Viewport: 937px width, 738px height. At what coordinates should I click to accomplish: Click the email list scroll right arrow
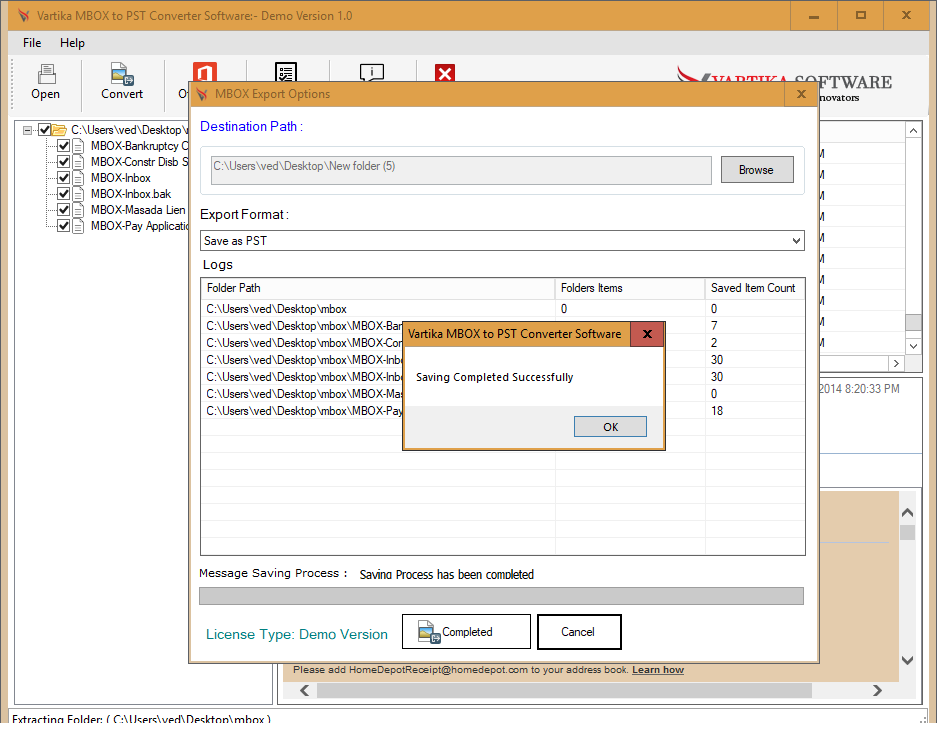pyautogui.click(x=896, y=363)
